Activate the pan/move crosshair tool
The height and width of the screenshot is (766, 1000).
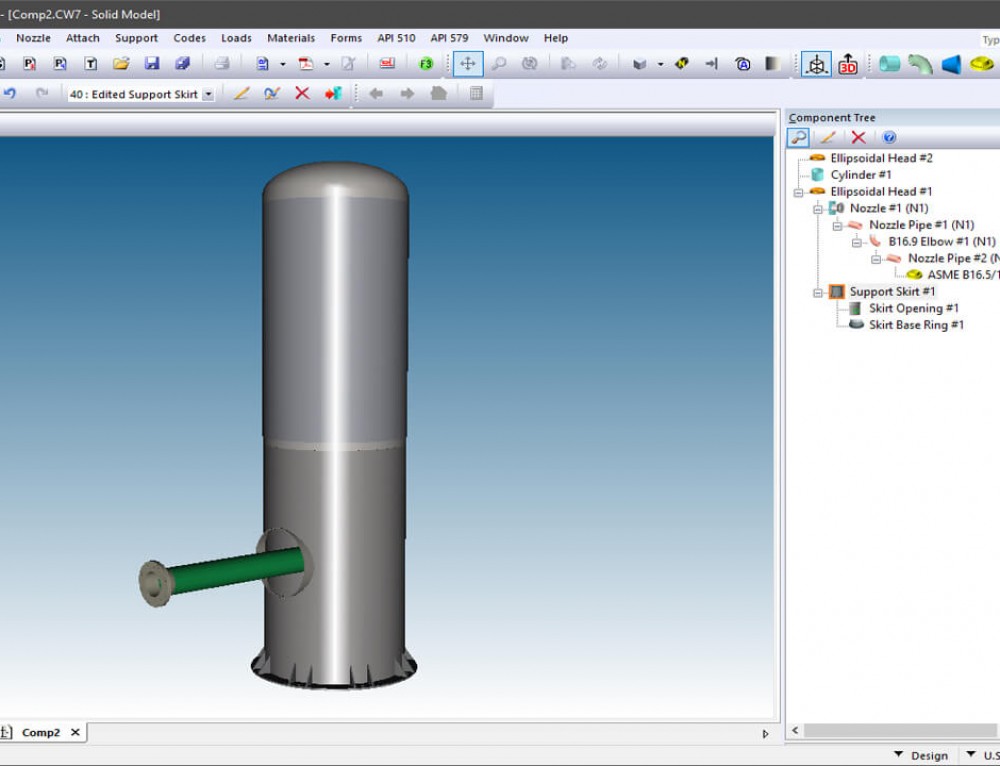467,63
